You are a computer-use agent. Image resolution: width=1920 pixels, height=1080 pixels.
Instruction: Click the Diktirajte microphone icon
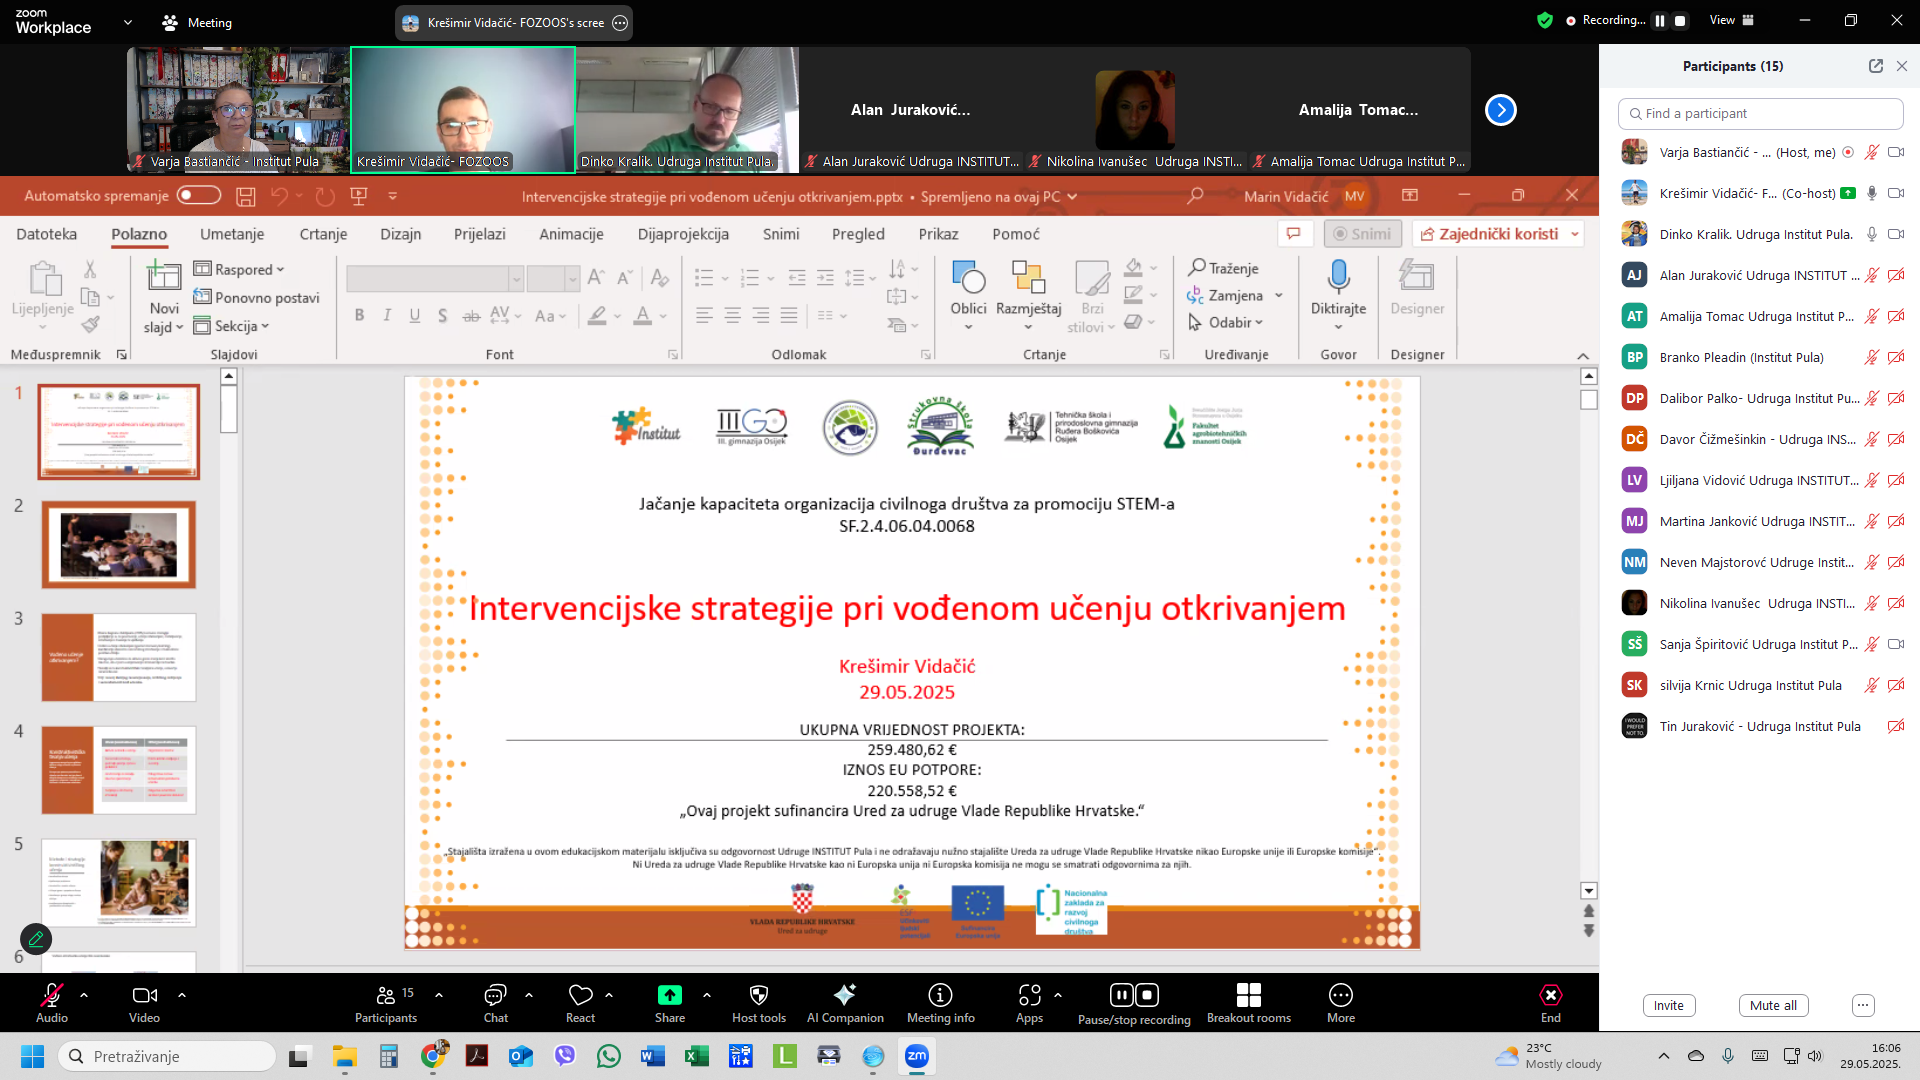click(1338, 277)
